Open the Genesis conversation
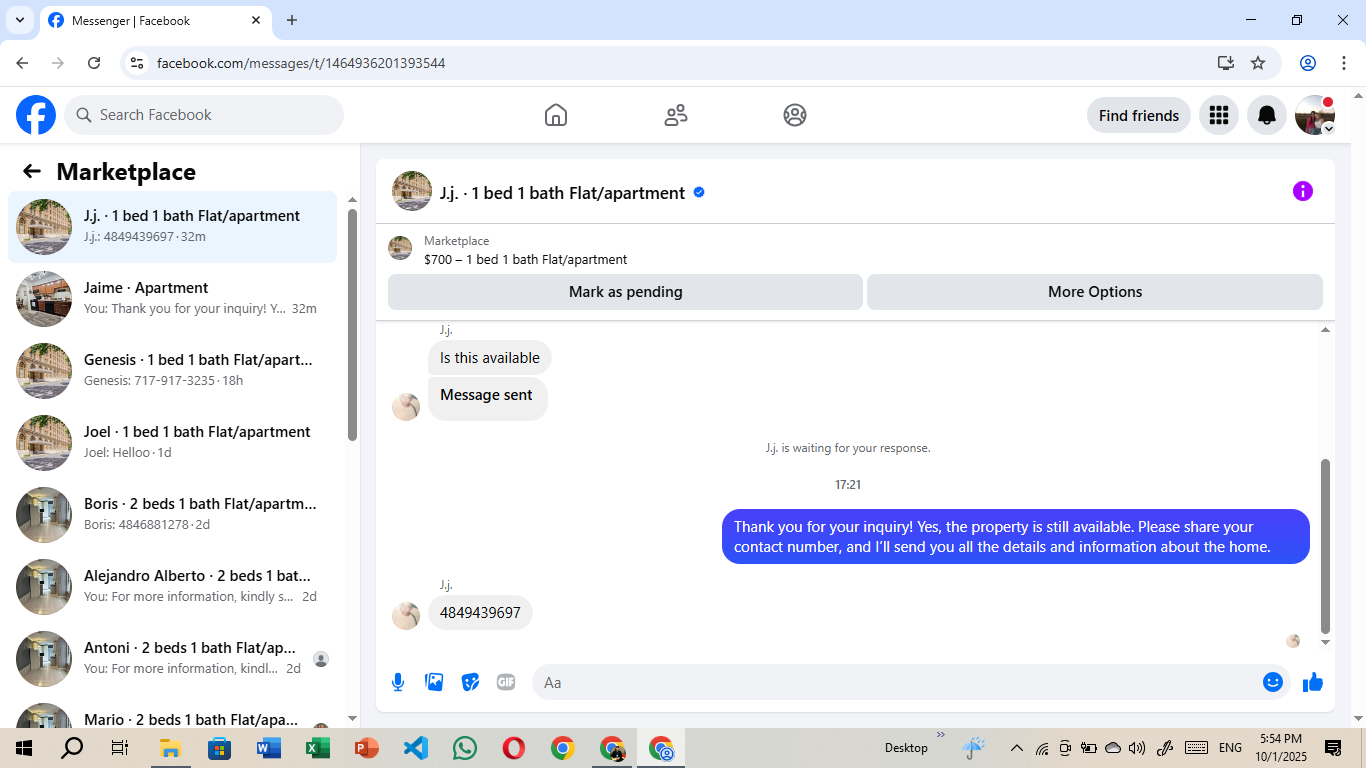Image resolution: width=1366 pixels, height=768 pixels. 172,371
